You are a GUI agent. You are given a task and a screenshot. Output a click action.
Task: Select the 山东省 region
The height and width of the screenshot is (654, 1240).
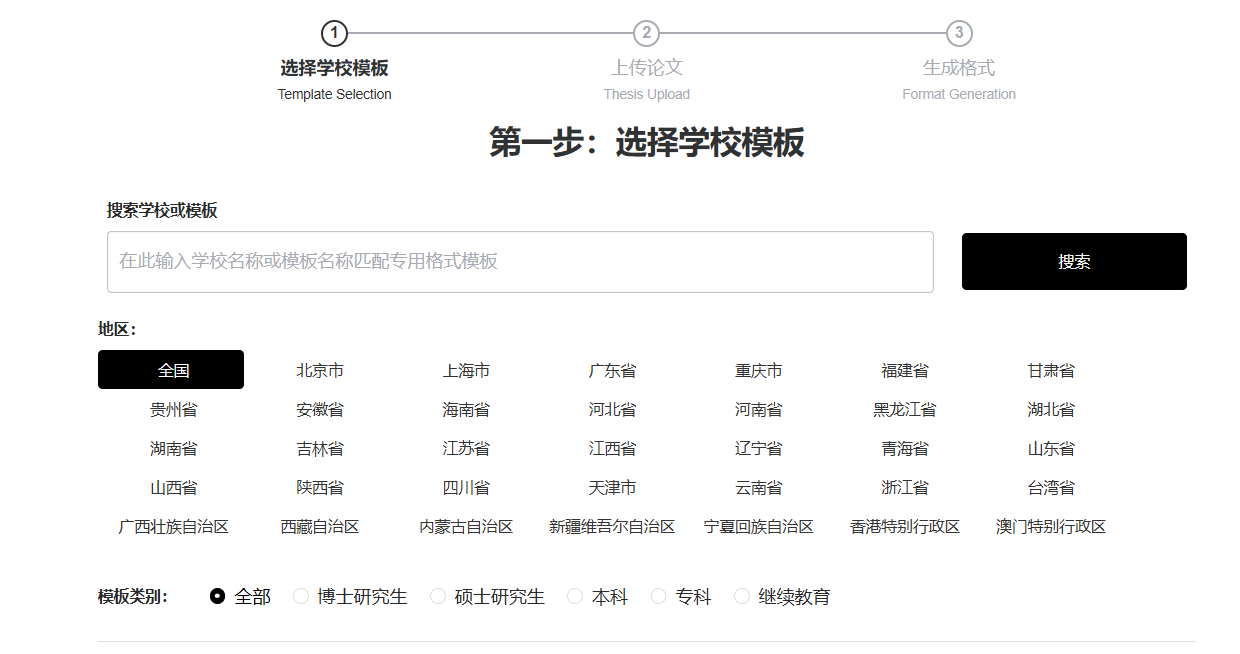[1051, 448]
